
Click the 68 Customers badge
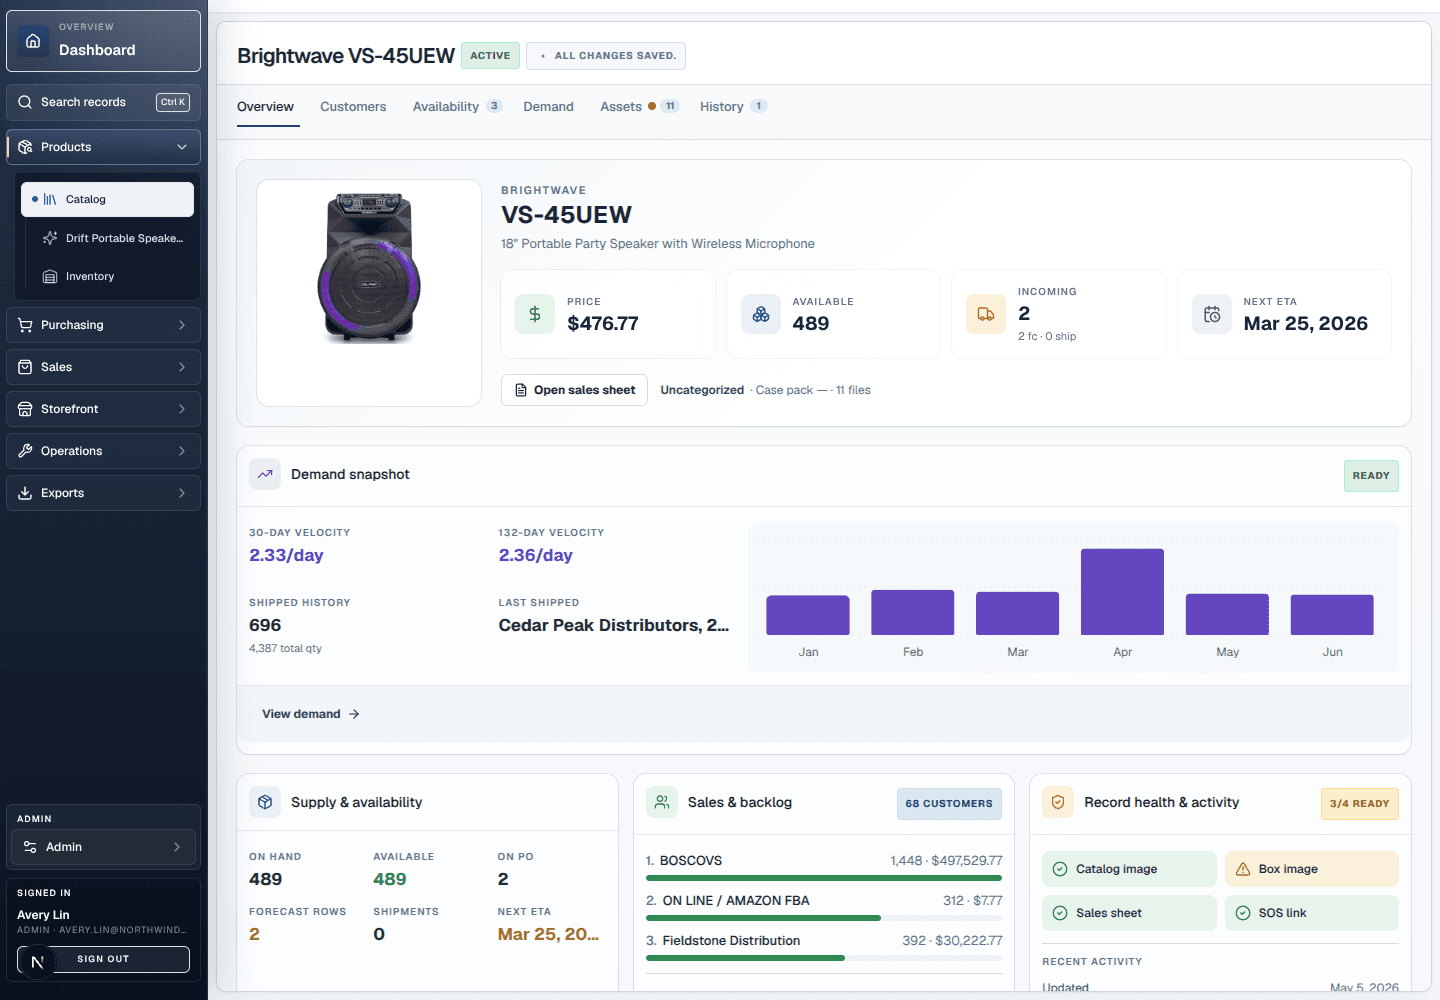coord(949,803)
